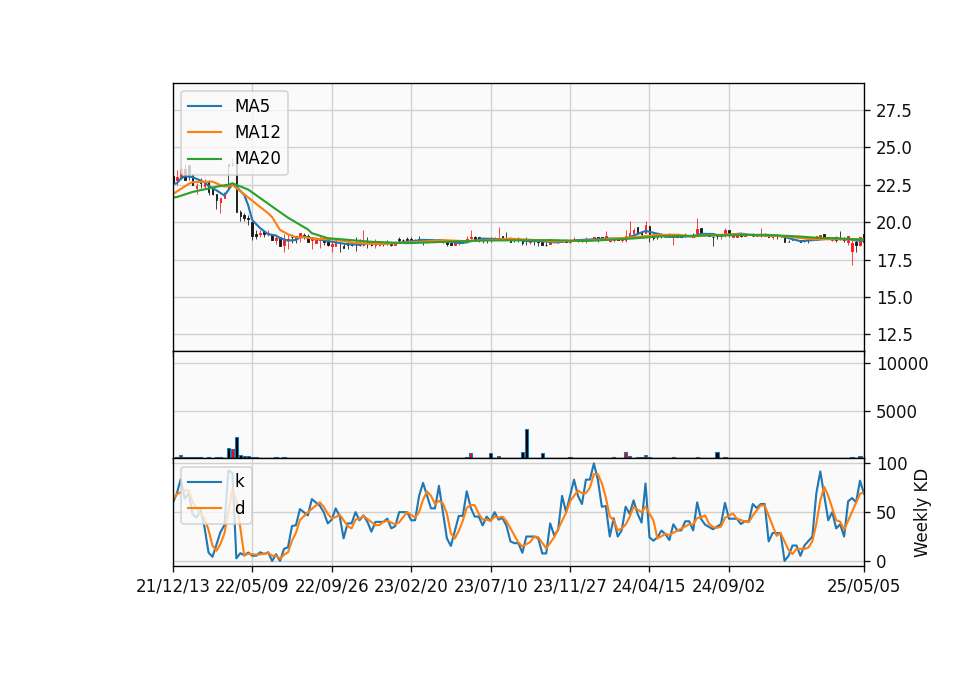
Task: Click the 20.0 price axis label
Action: [894, 223]
